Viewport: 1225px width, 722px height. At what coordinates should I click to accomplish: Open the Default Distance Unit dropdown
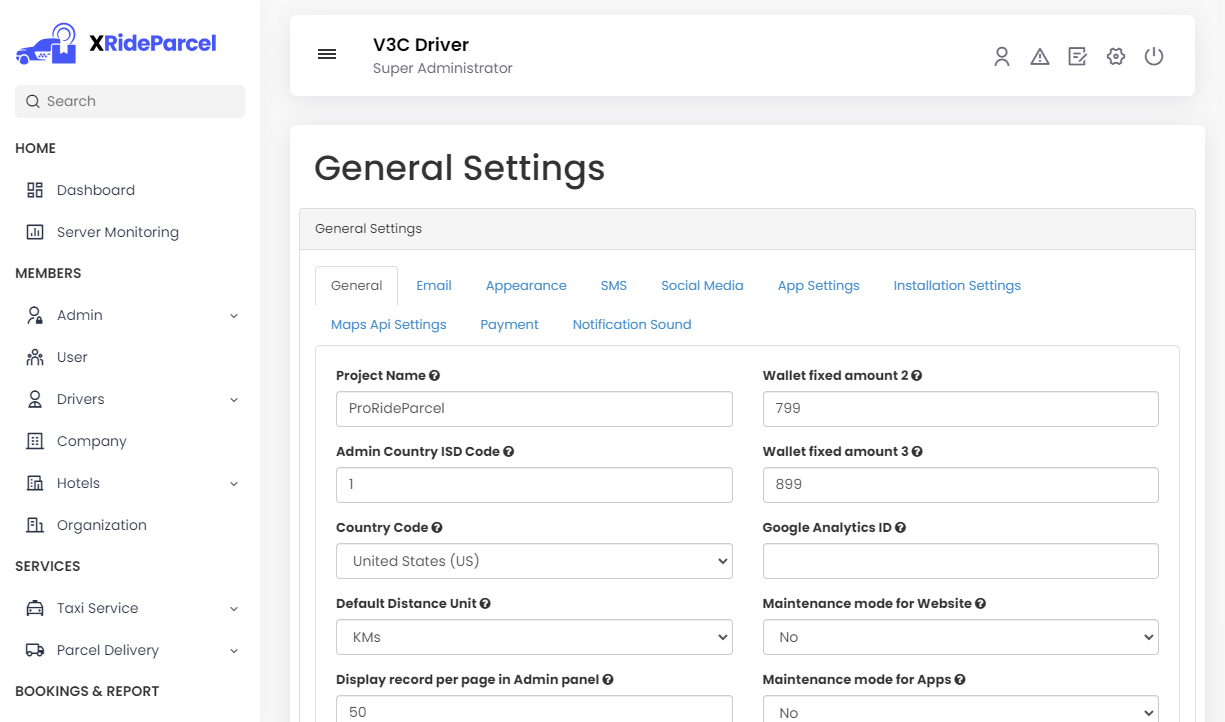coord(534,637)
